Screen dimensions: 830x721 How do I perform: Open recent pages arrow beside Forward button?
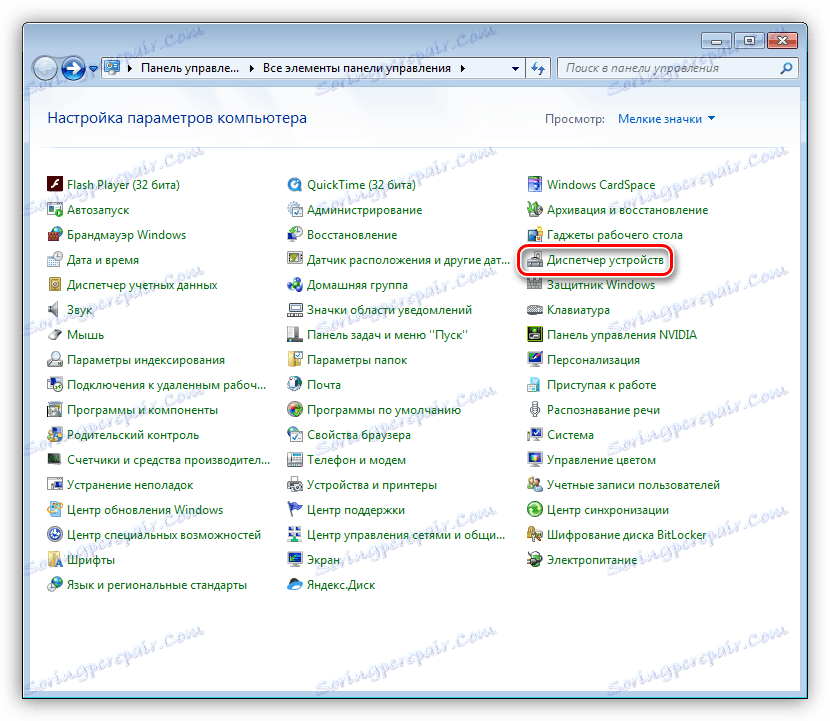(x=94, y=69)
